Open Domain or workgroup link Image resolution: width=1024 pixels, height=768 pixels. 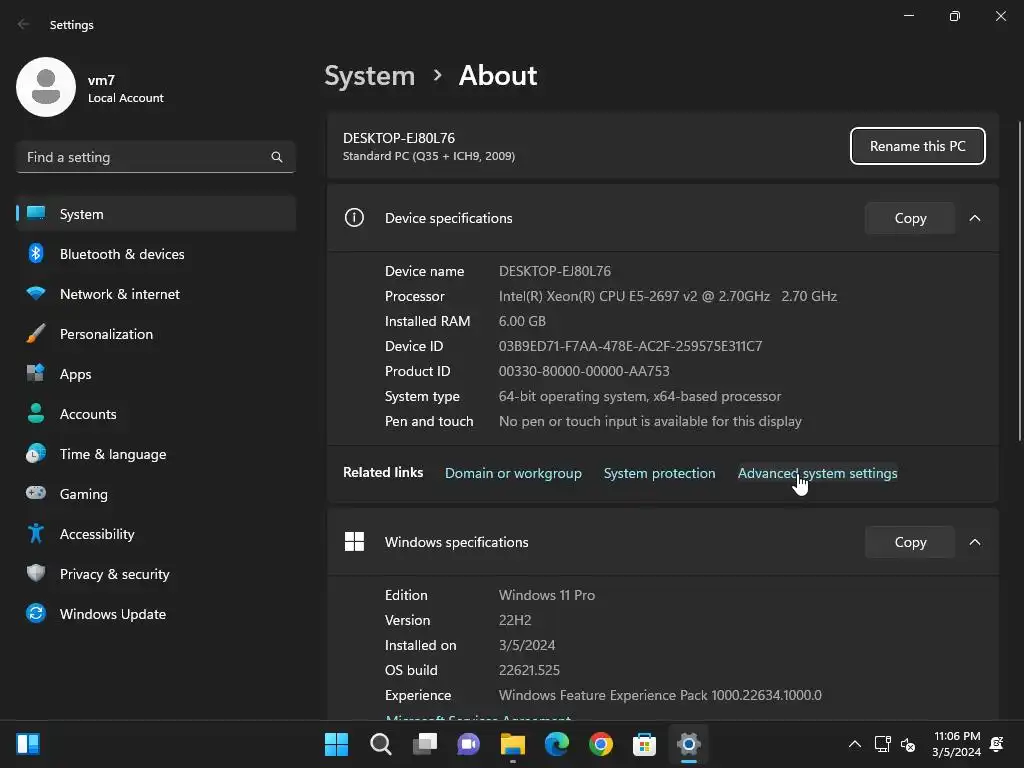tap(513, 473)
